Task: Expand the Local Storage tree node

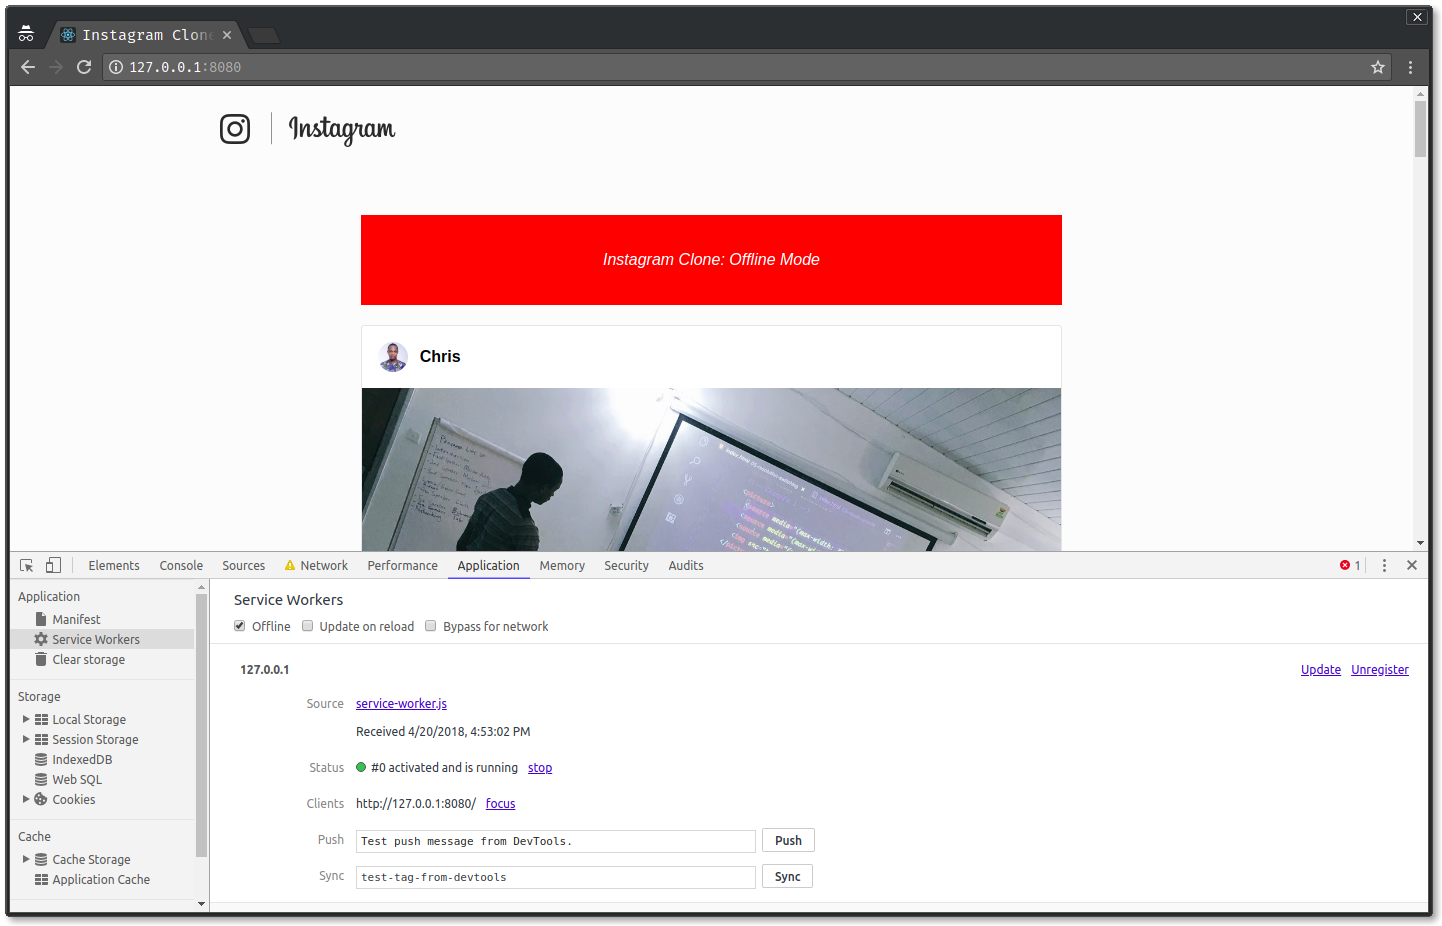Action: coord(26,719)
